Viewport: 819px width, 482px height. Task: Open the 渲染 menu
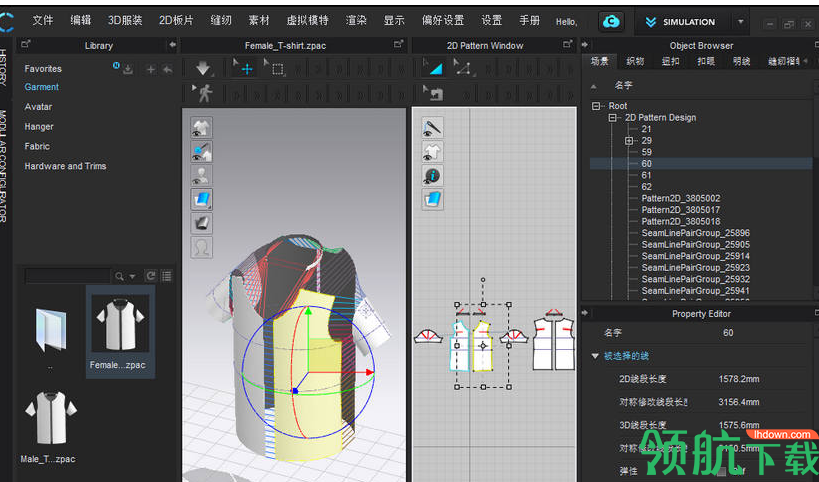tap(356, 20)
